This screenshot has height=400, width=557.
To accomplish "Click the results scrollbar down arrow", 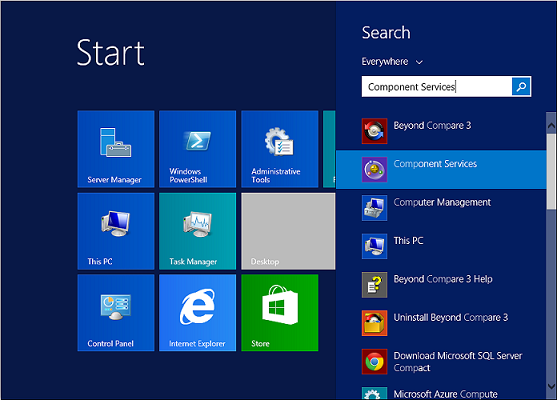I will 551,387.
